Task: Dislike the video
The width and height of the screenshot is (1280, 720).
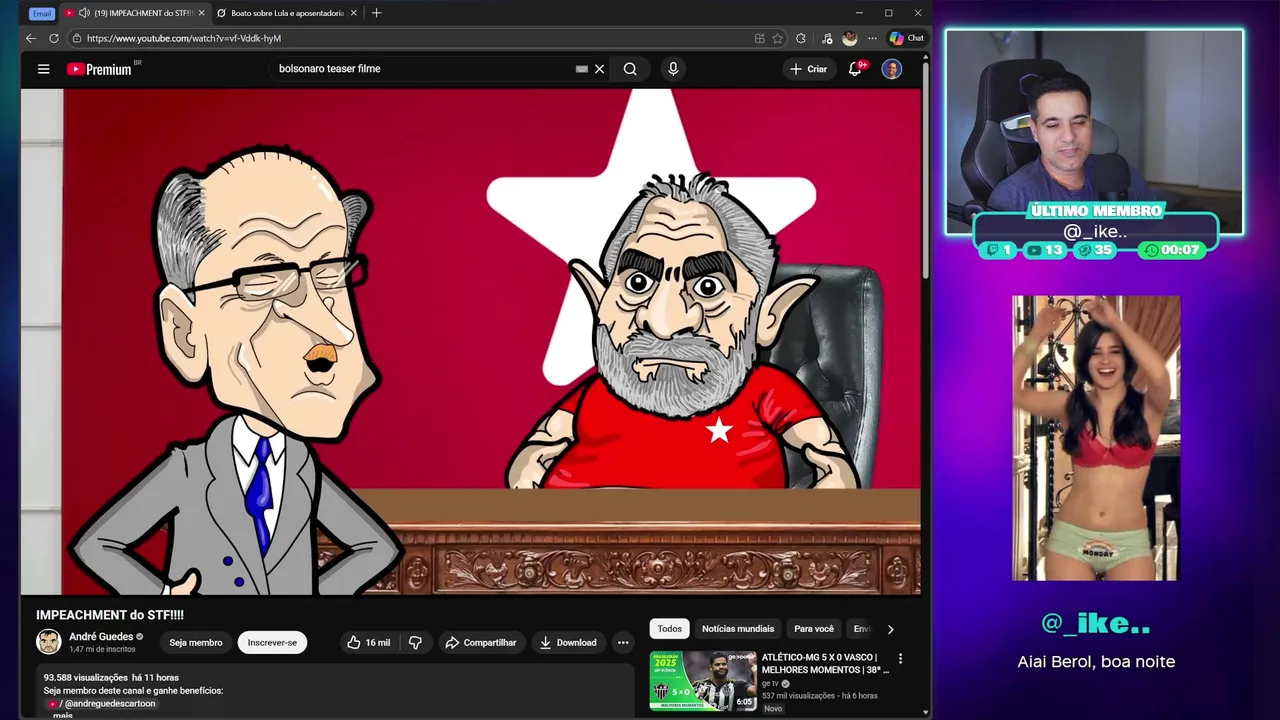Action: (415, 643)
